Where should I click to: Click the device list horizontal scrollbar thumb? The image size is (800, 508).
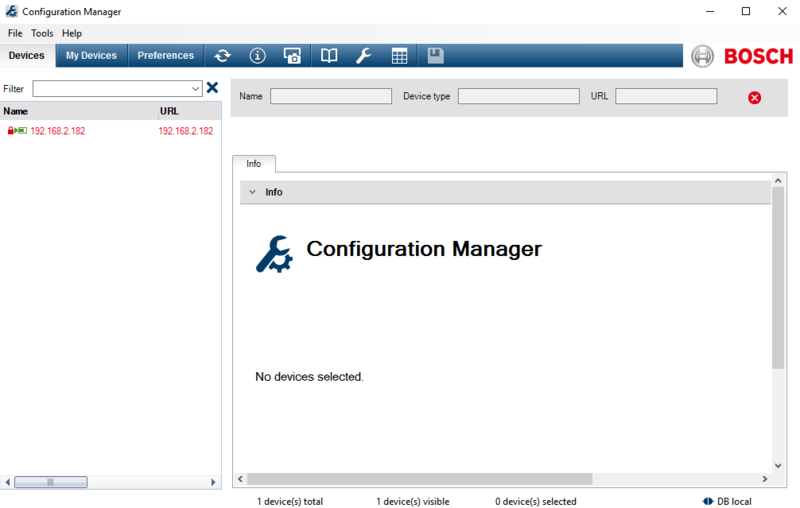point(51,482)
